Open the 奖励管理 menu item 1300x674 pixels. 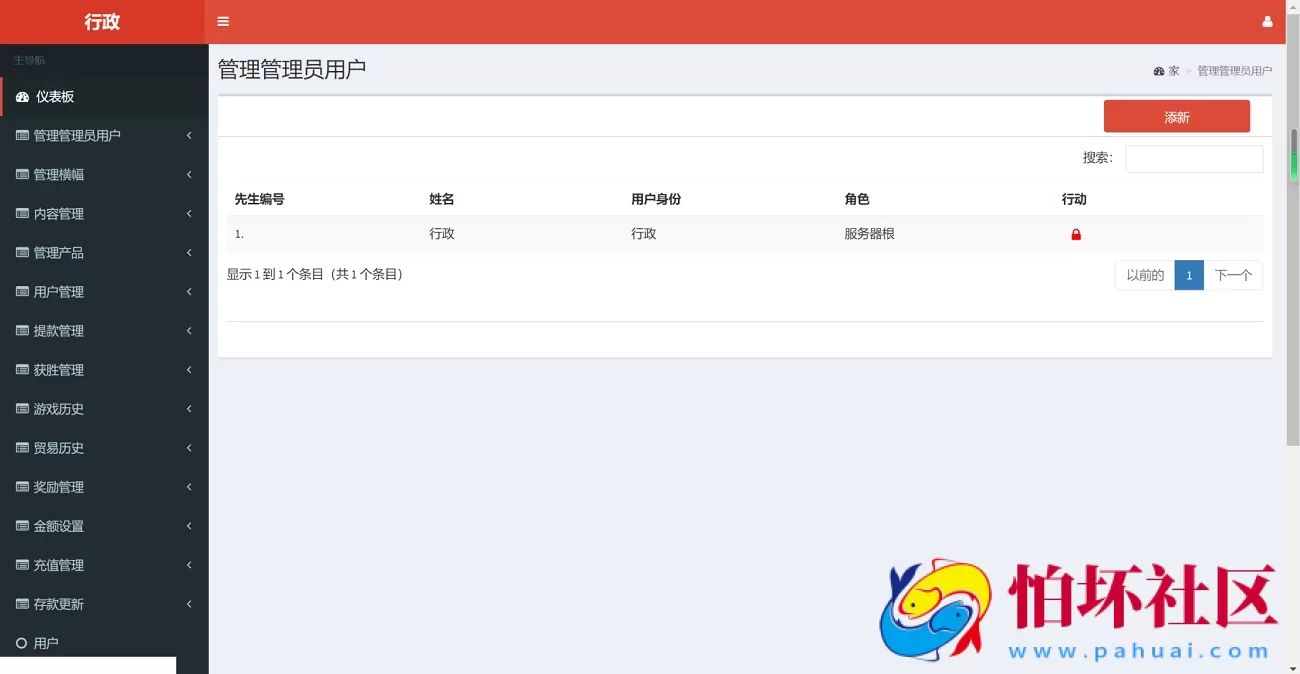(x=59, y=487)
